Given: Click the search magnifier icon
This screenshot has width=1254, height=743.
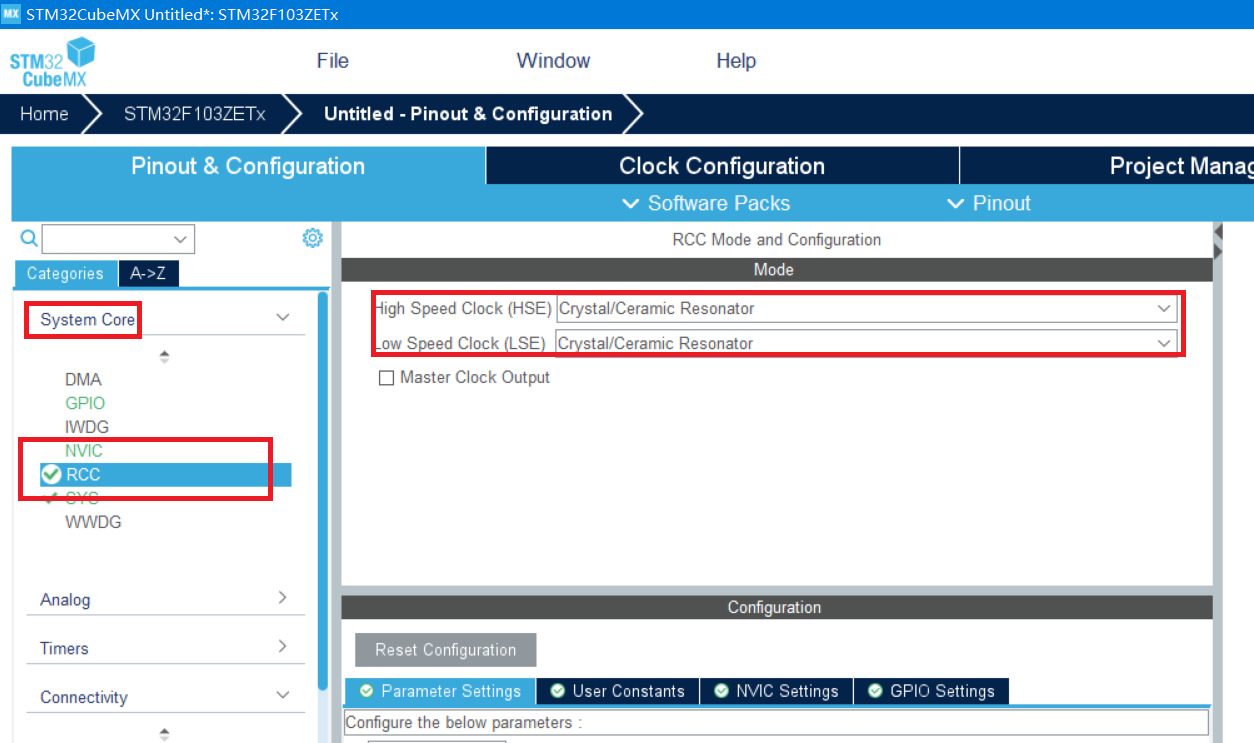Looking at the screenshot, I should click(x=29, y=238).
